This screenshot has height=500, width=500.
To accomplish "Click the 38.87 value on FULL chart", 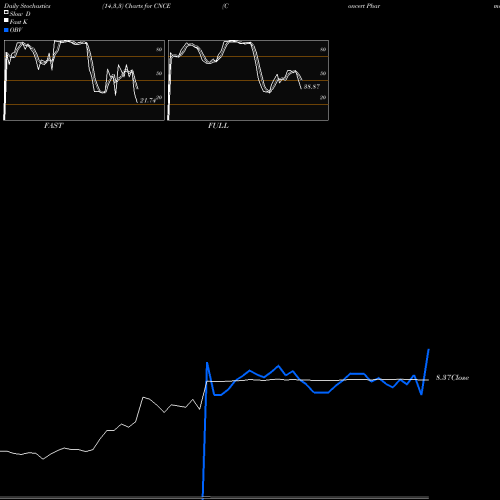I will tap(312, 86).
